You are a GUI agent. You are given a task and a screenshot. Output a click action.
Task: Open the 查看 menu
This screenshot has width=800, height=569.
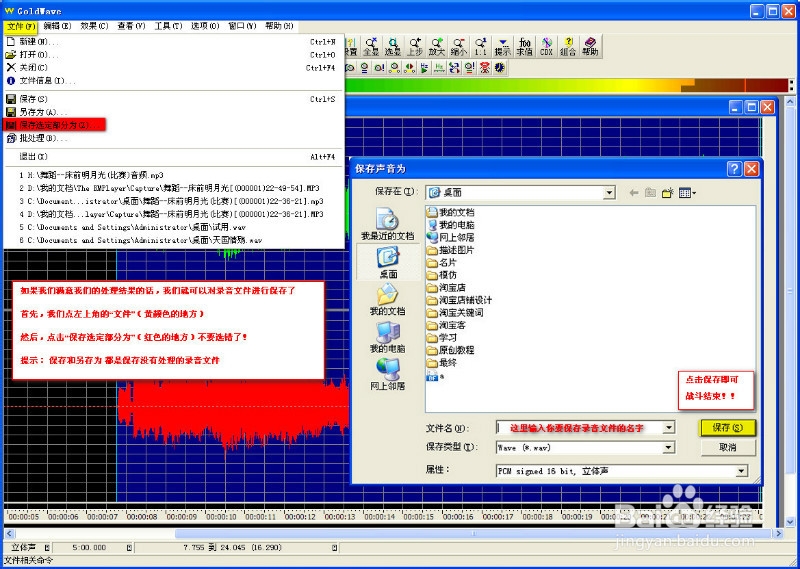131,26
